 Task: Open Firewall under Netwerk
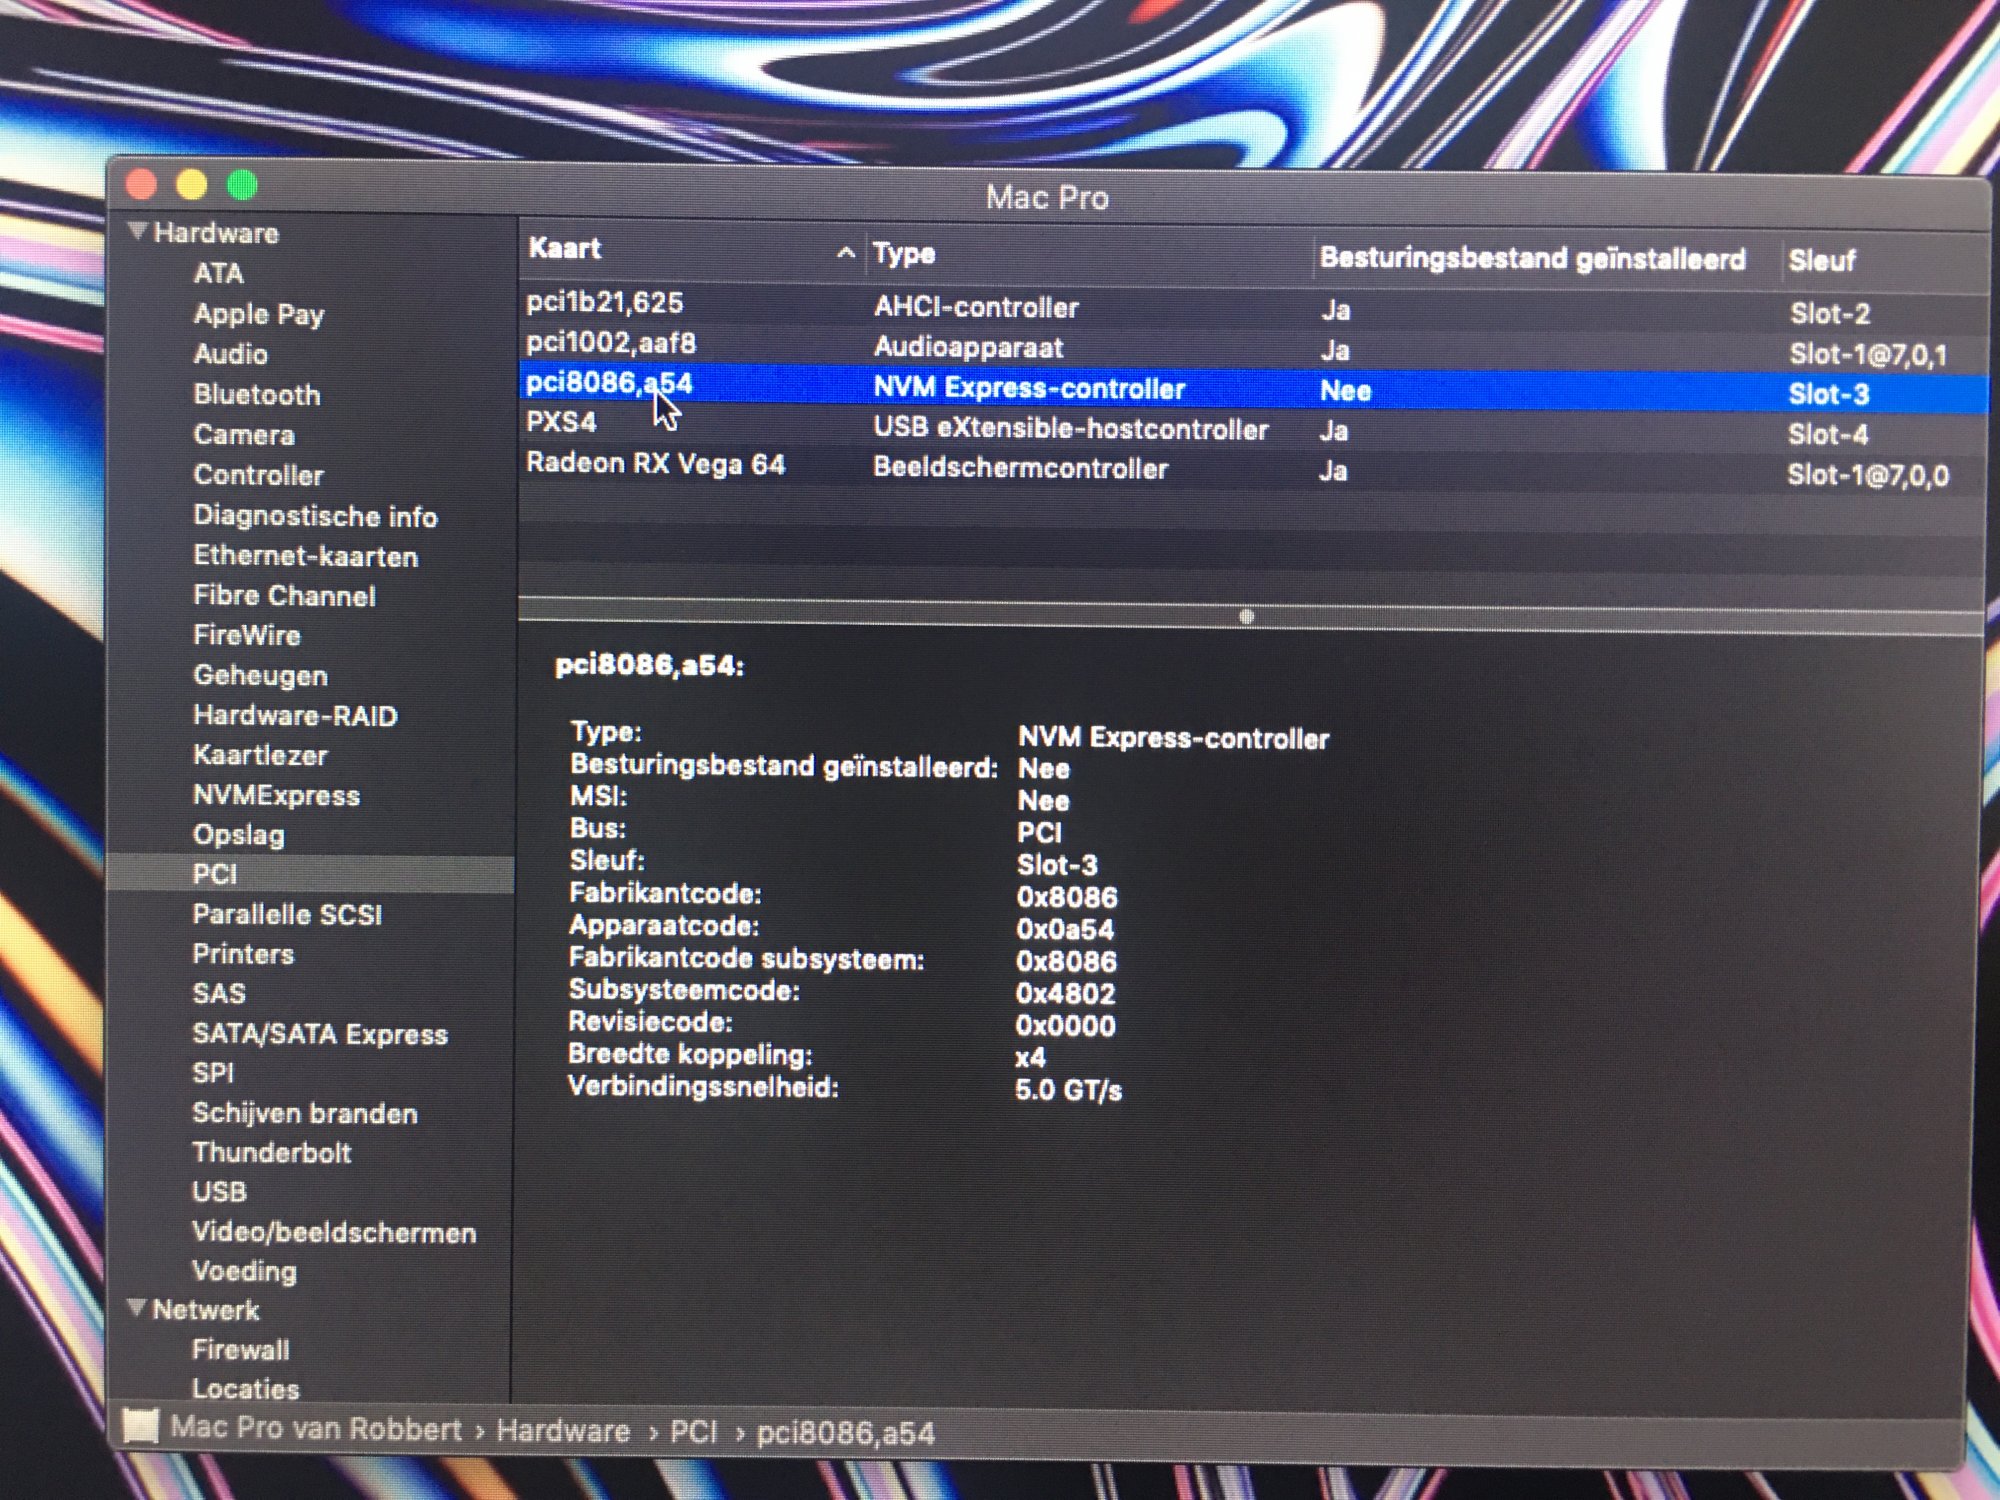tap(240, 1349)
